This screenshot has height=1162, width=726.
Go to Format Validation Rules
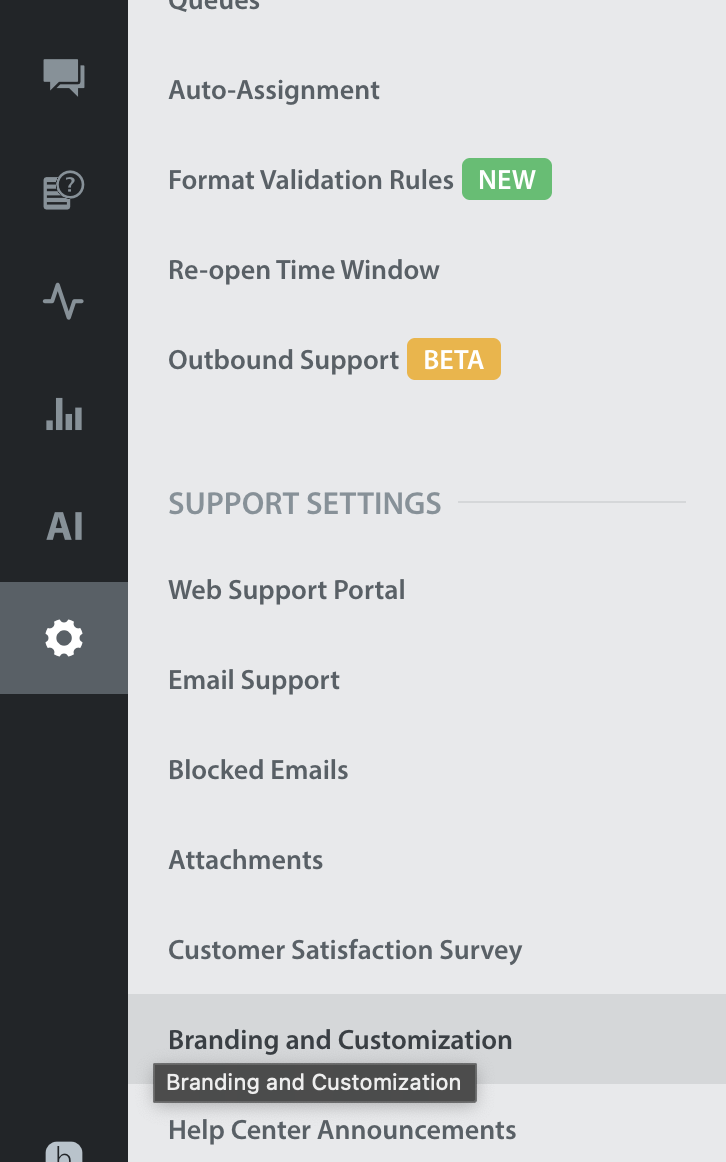pos(310,180)
